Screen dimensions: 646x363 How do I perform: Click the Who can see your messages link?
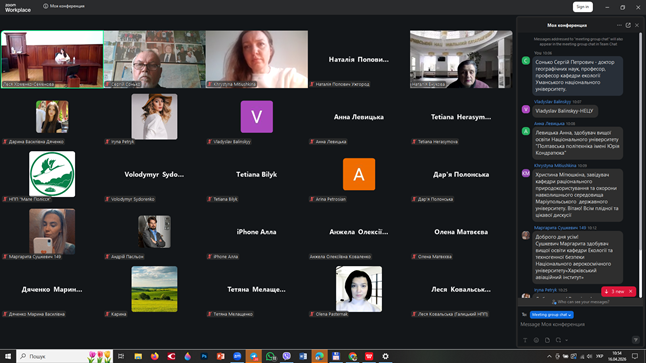click(580, 302)
